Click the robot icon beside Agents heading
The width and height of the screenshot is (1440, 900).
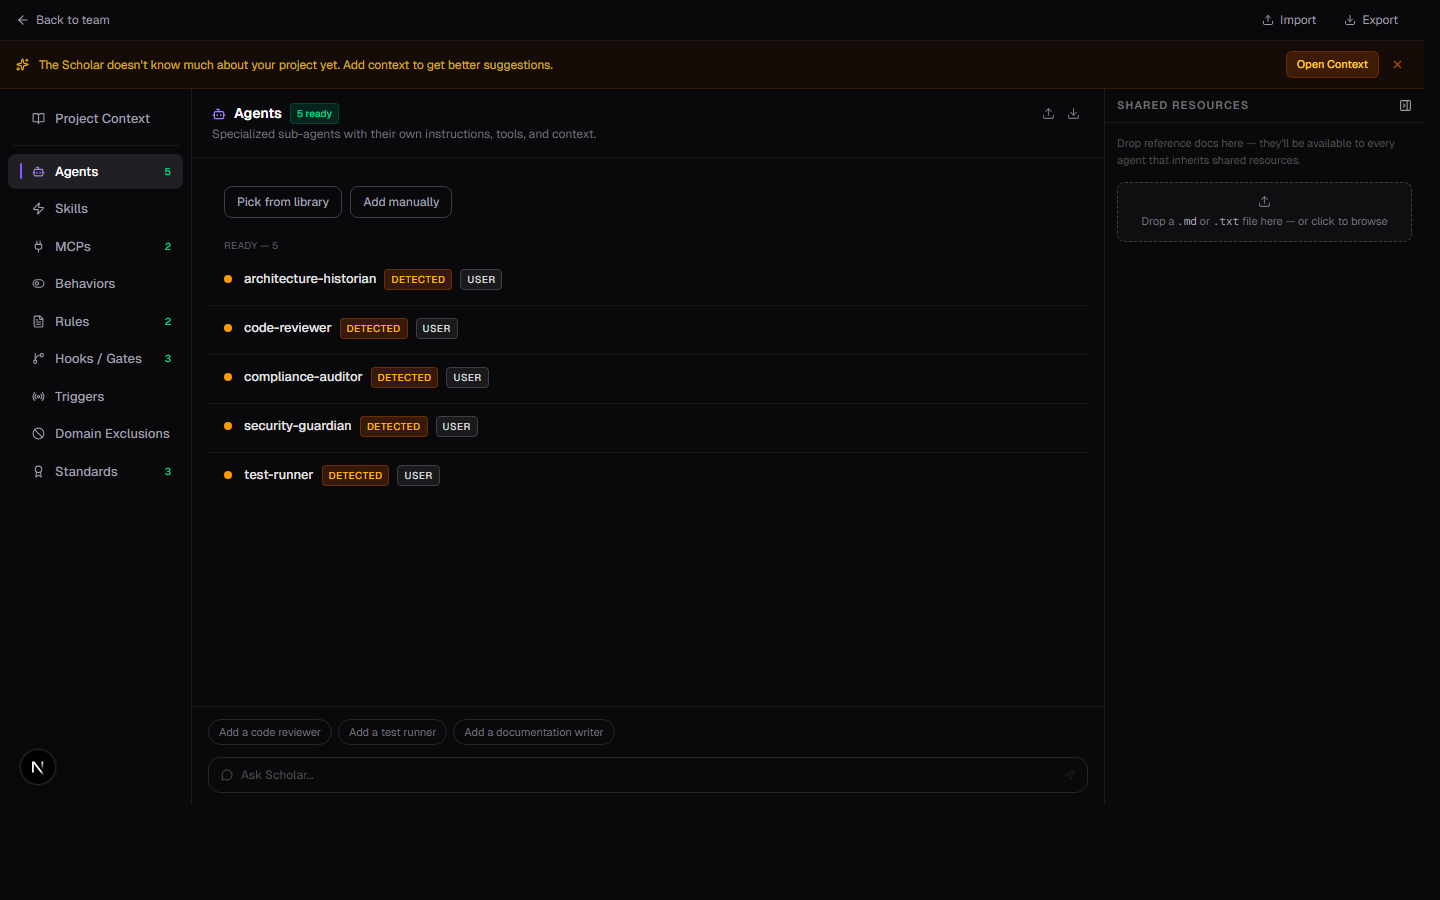219,114
